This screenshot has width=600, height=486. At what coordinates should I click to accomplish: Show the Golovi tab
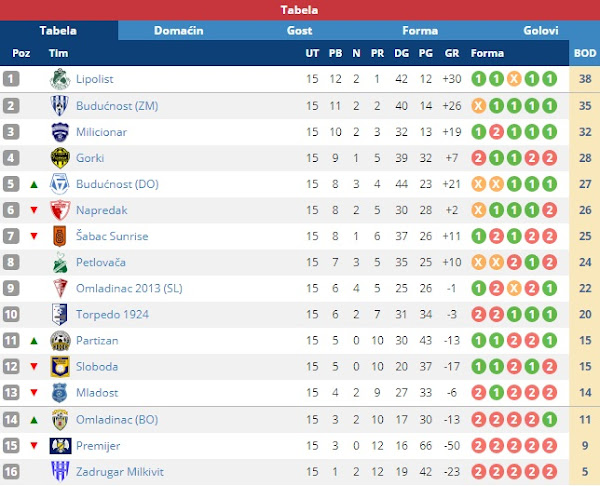click(x=540, y=31)
